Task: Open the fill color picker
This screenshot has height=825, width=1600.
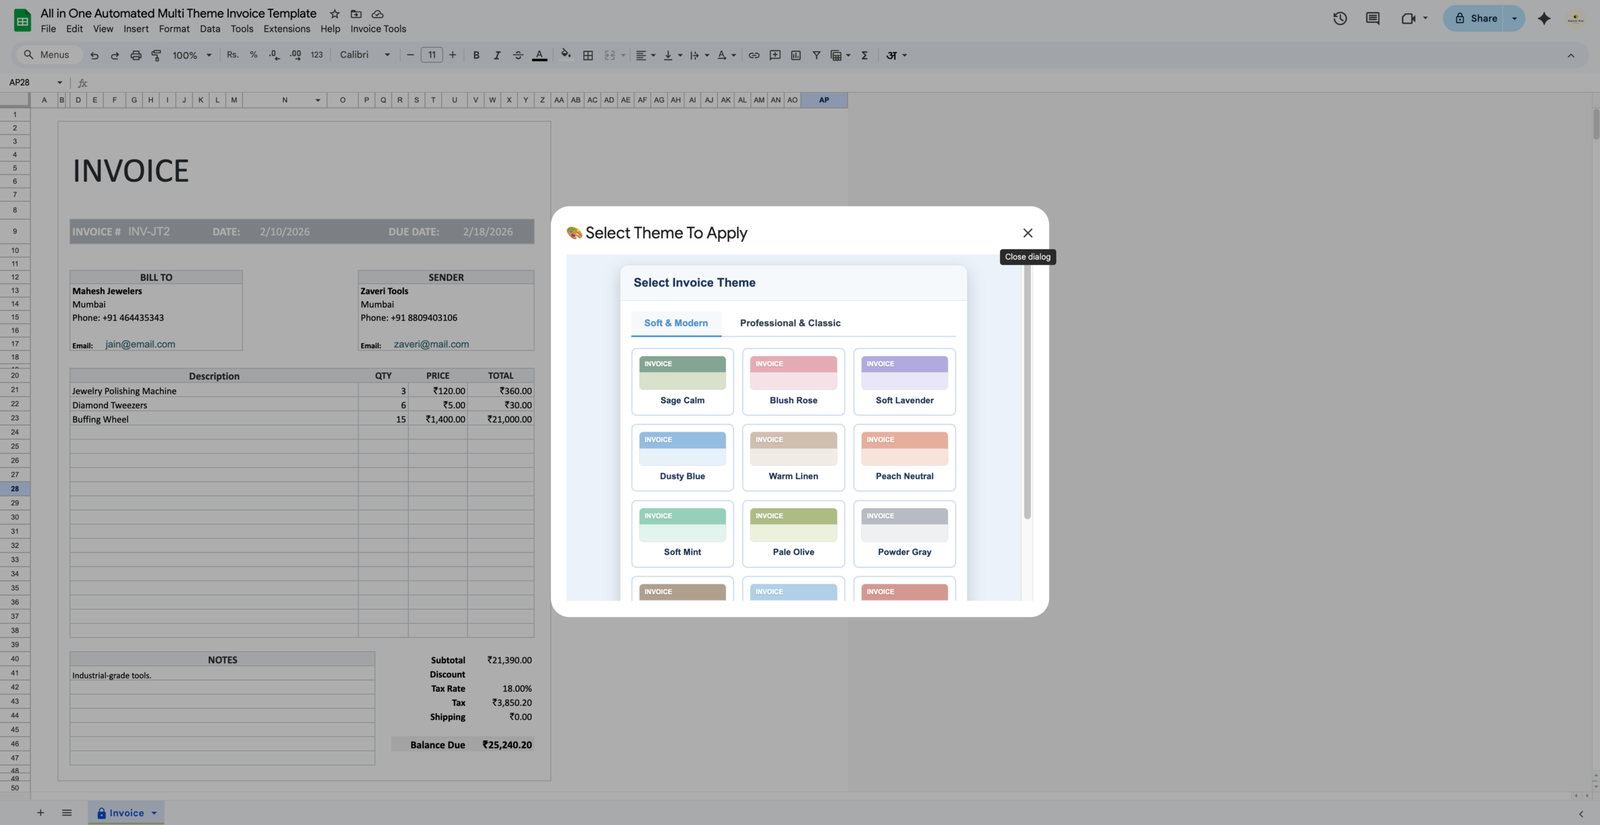Action: click(566, 55)
